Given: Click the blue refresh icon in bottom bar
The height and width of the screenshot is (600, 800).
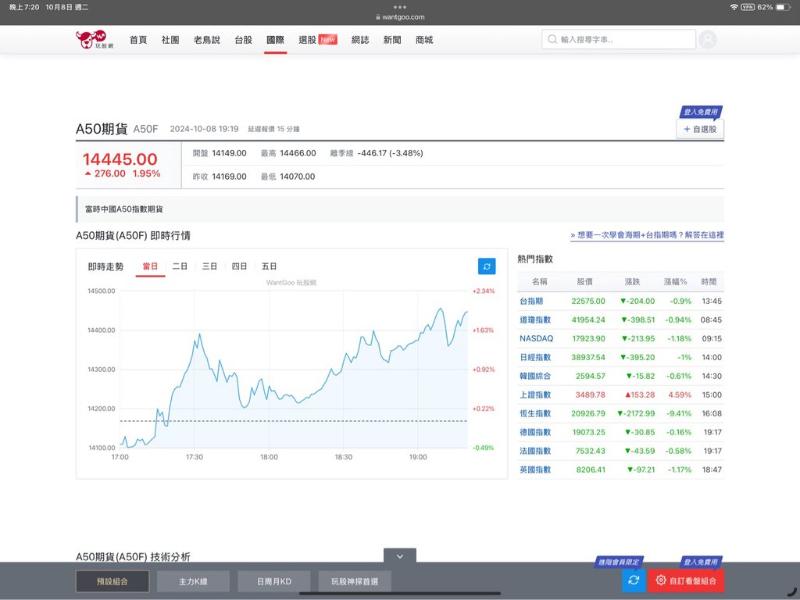Looking at the screenshot, I should [633, 580].
